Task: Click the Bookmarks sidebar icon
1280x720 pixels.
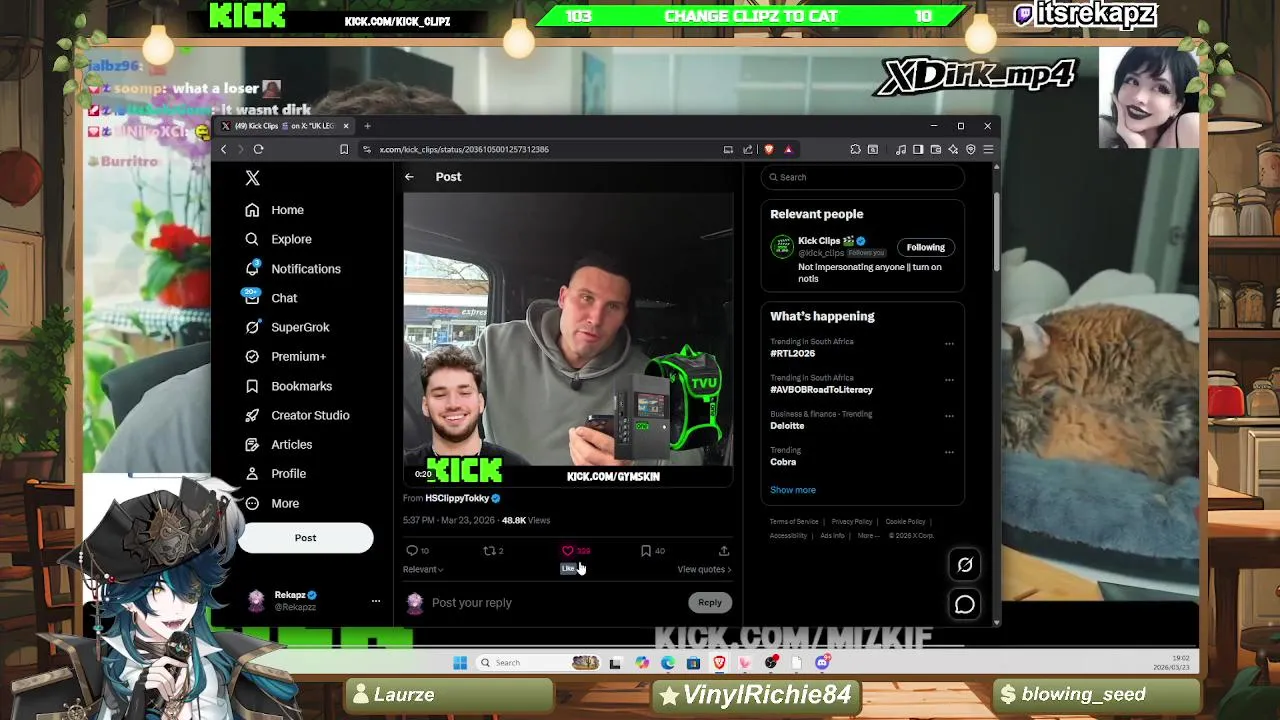Action: click(x=252, y=386)
